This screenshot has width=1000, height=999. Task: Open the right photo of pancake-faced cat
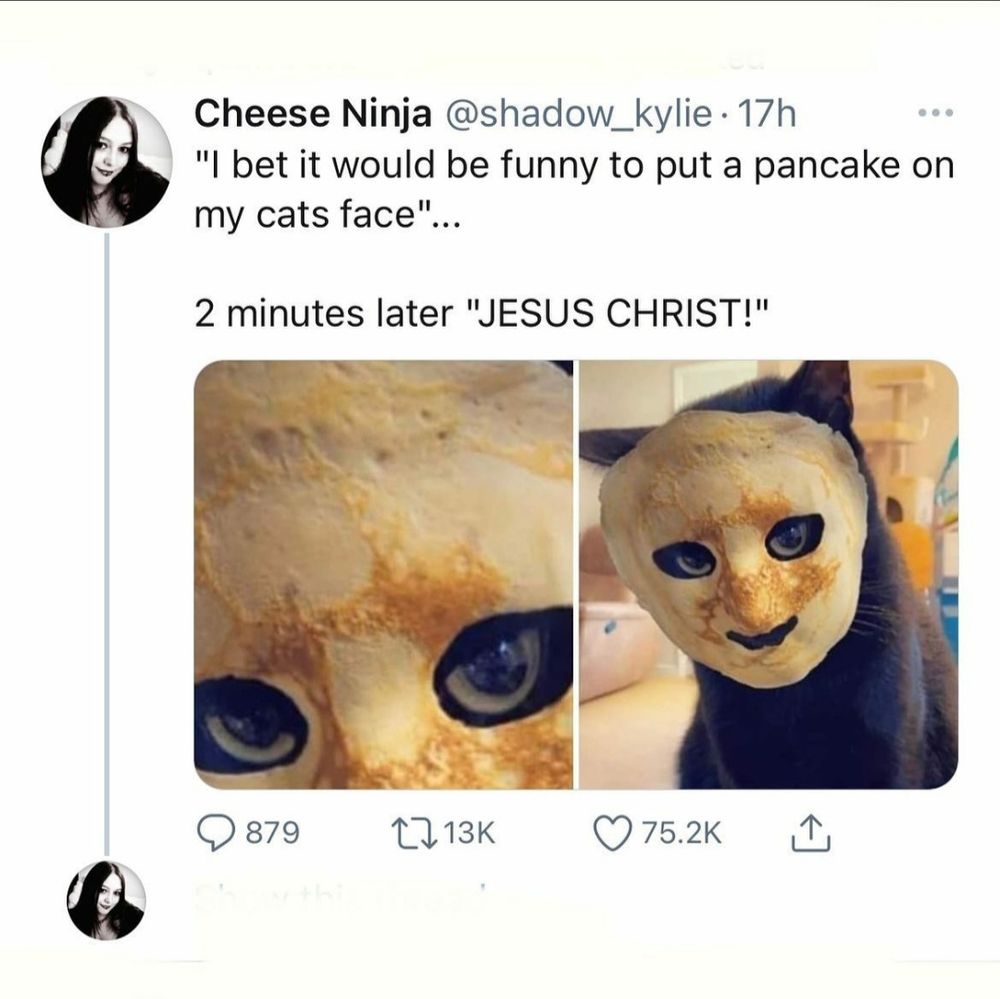click(x=768, y=574)
